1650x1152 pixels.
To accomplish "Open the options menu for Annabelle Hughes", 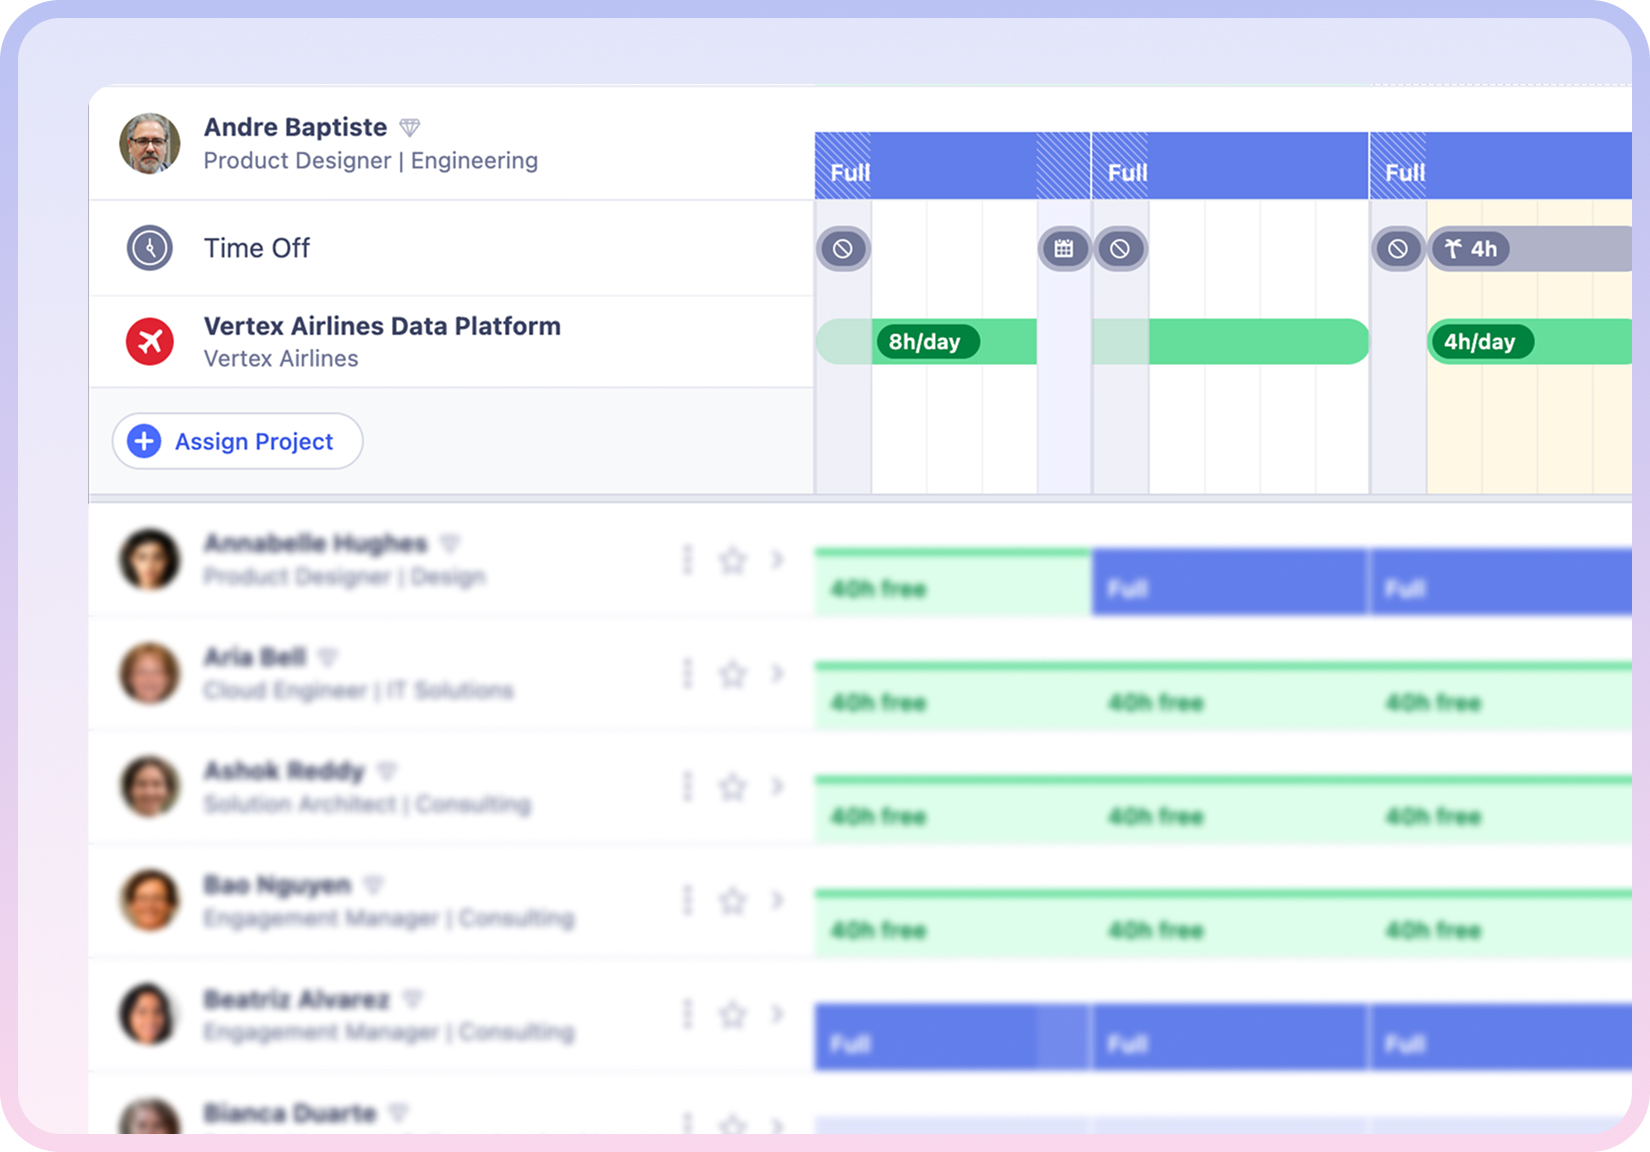I will [x=687, y=560].
